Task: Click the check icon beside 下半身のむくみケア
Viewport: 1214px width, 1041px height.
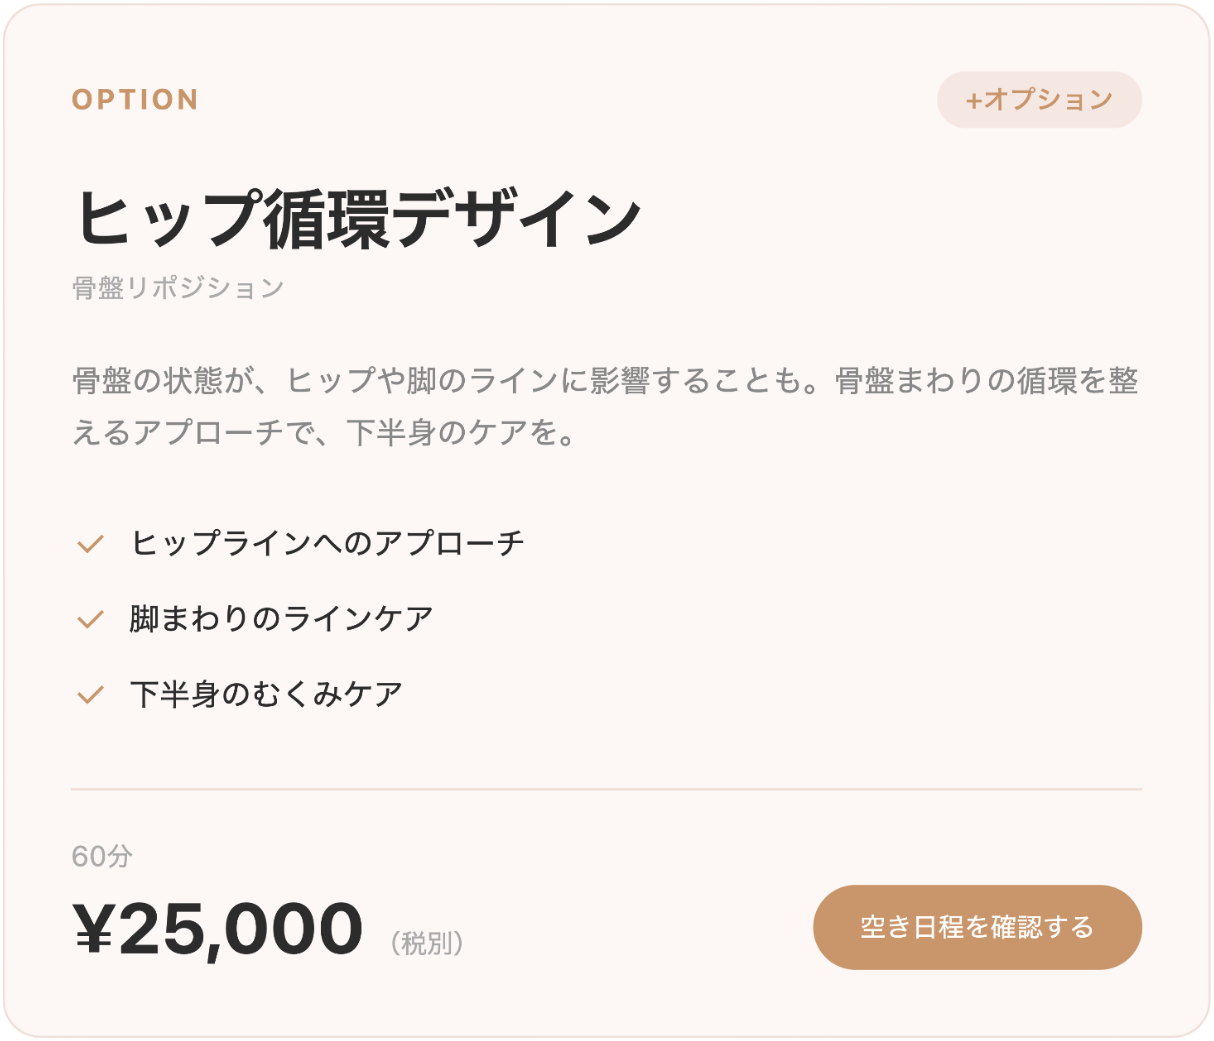Action: (91, 694)
